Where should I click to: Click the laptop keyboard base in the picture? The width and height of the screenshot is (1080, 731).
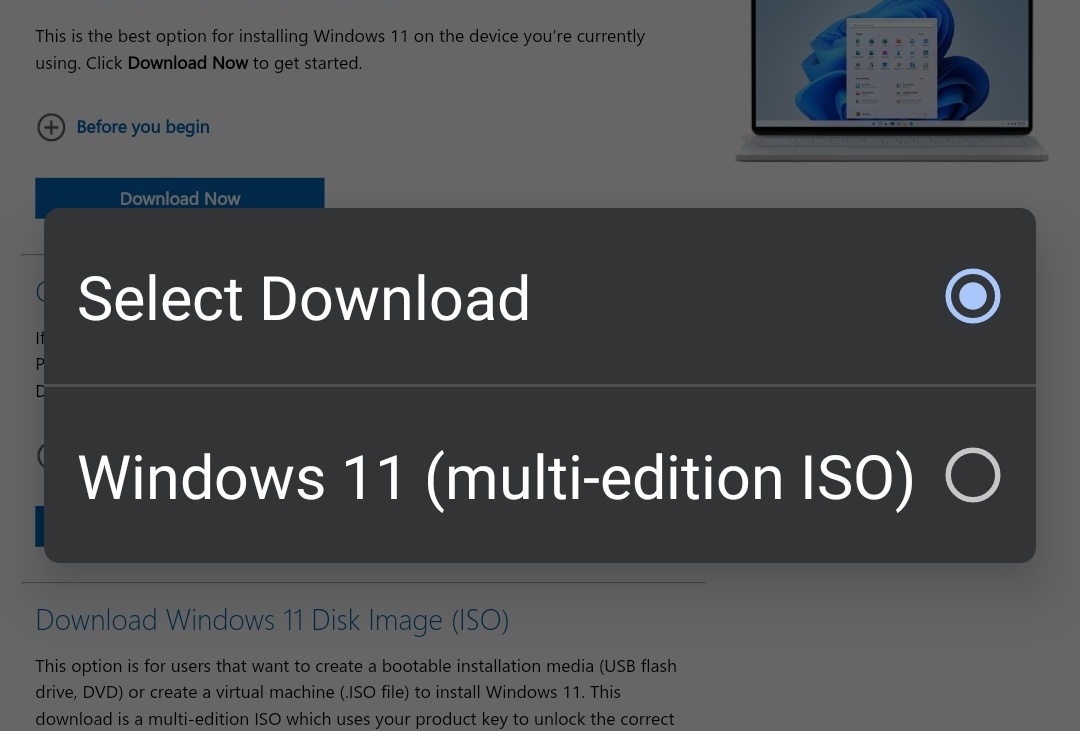click(891, 148)
